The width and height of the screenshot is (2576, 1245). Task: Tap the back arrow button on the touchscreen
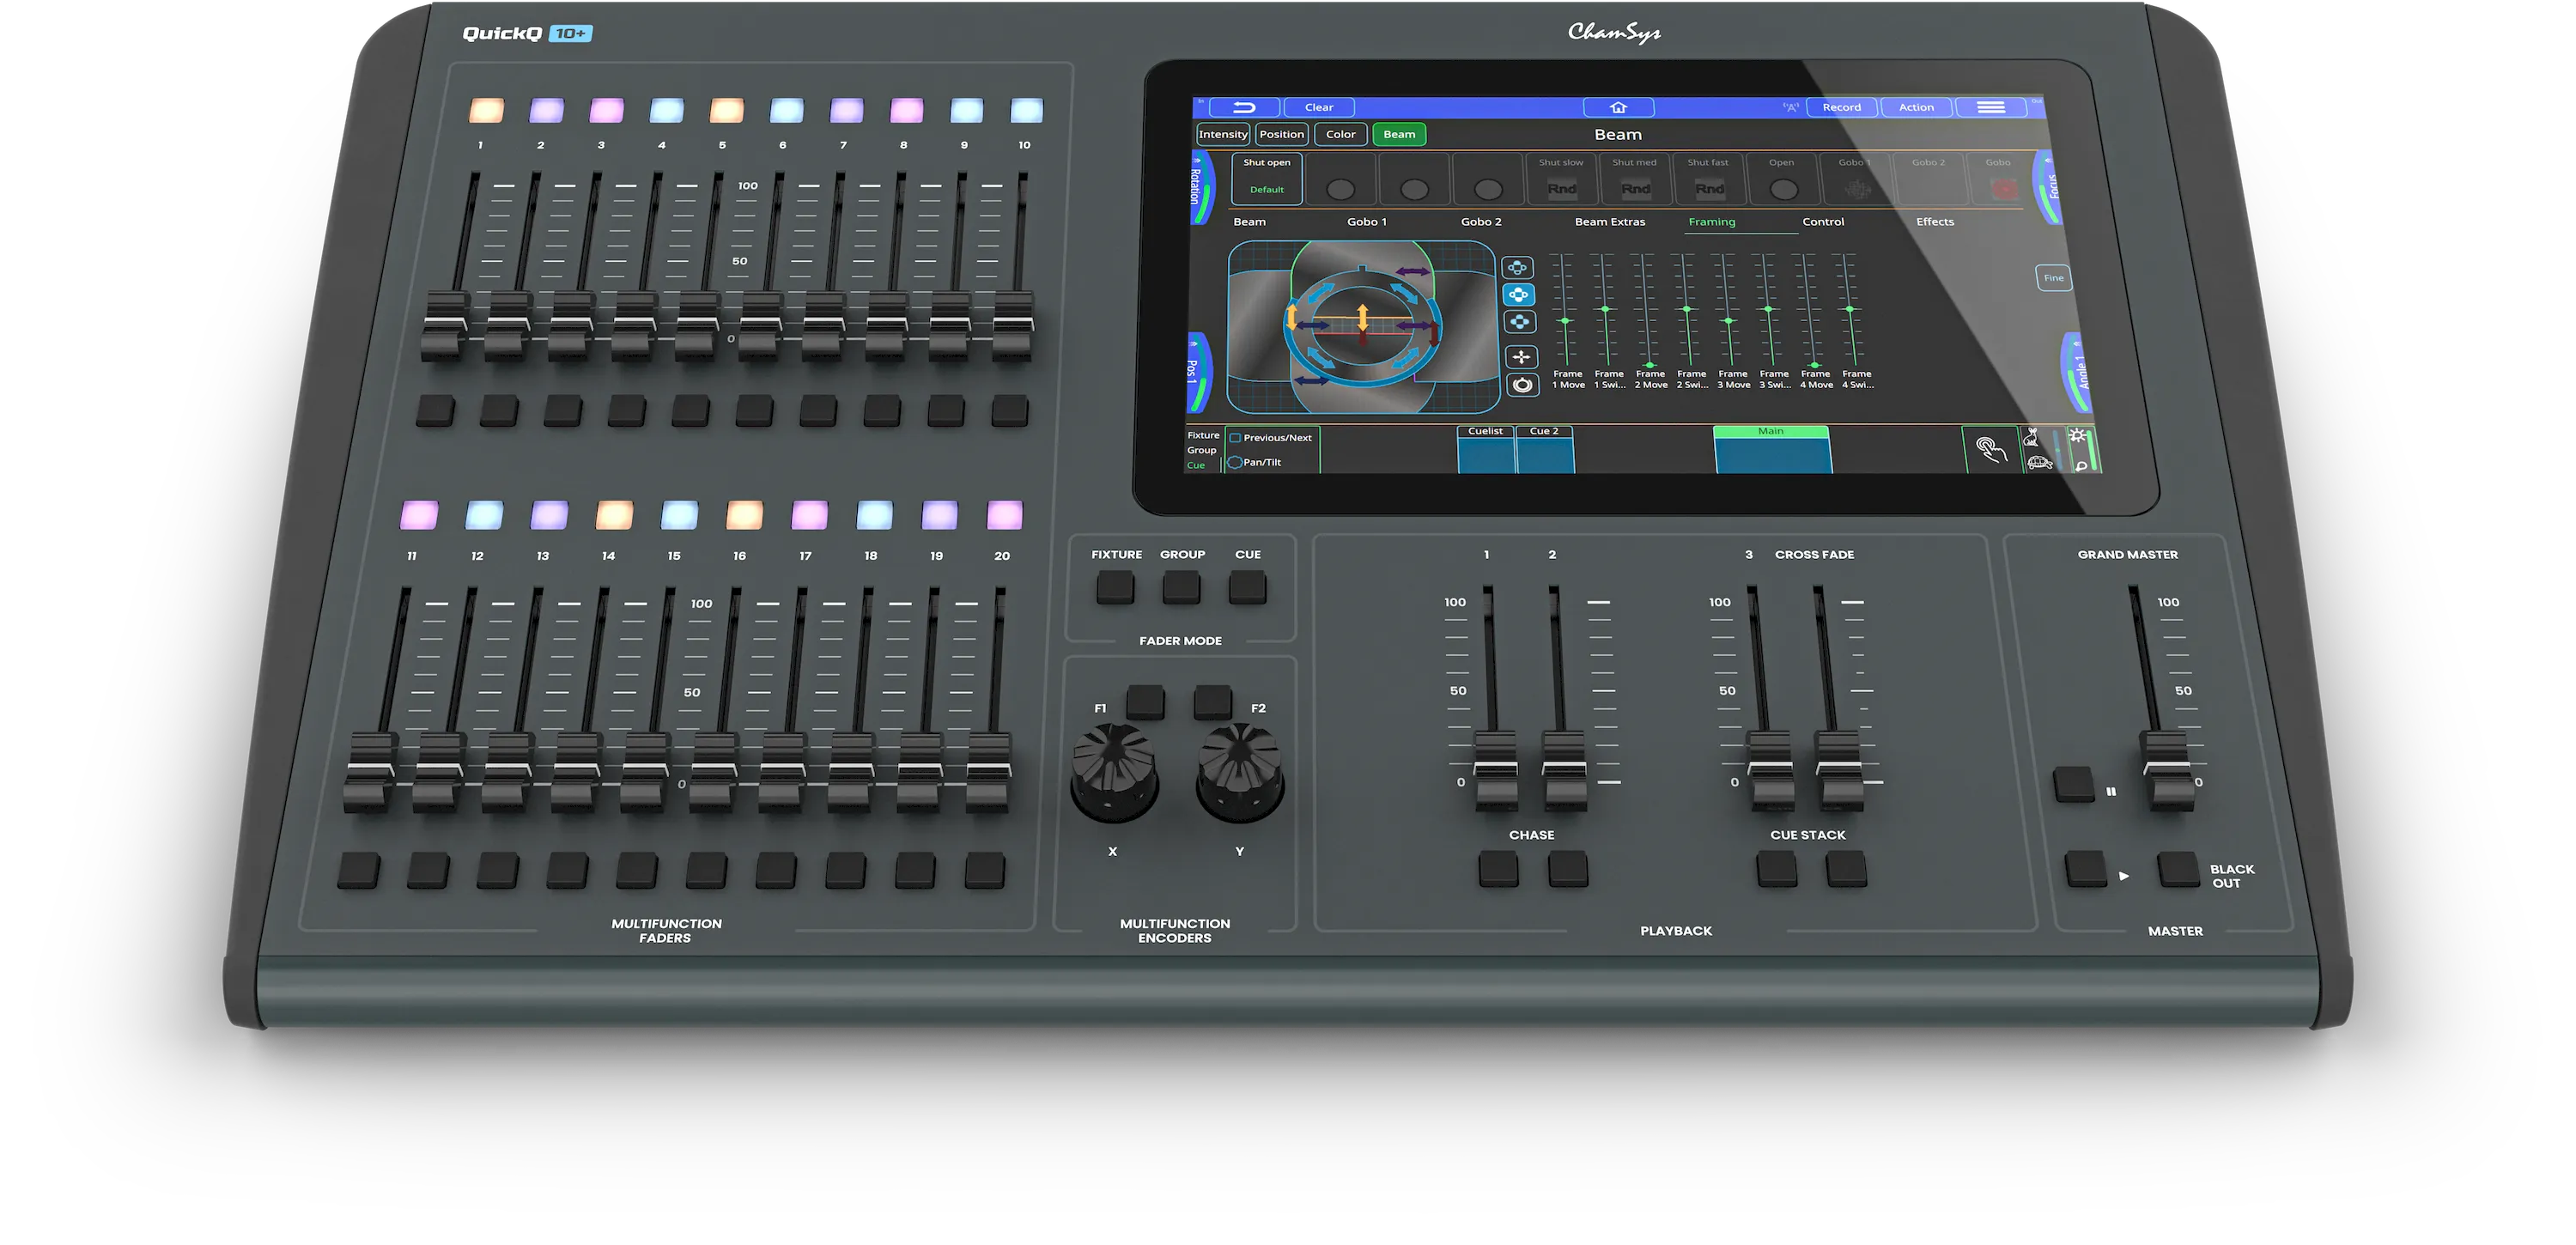[1244, 107]
